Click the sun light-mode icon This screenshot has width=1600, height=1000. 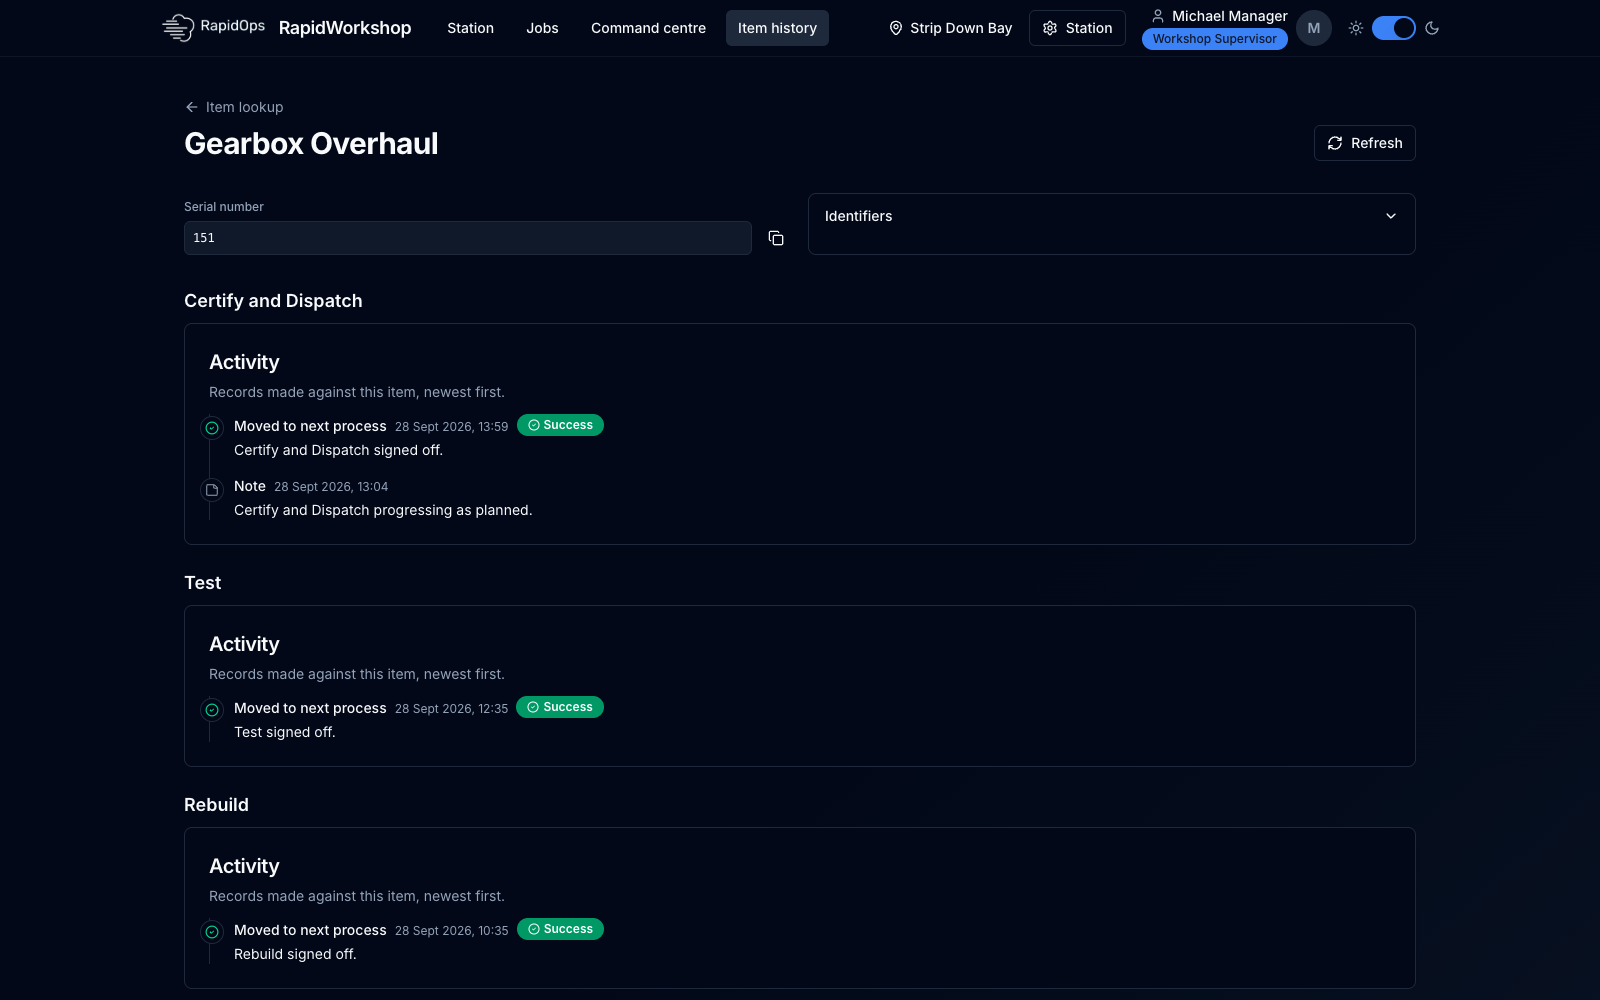[1356, 28]
